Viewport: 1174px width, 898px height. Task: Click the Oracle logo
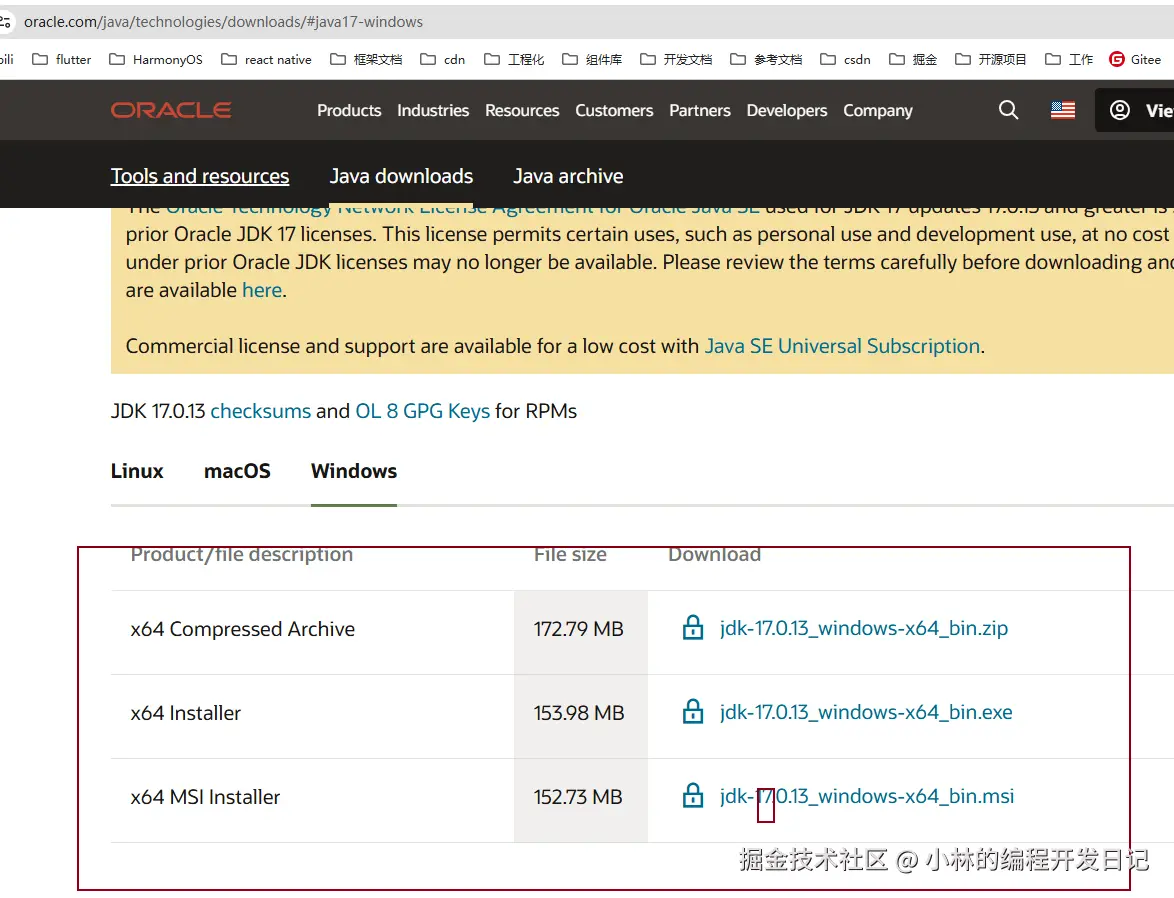coord(171,110)
